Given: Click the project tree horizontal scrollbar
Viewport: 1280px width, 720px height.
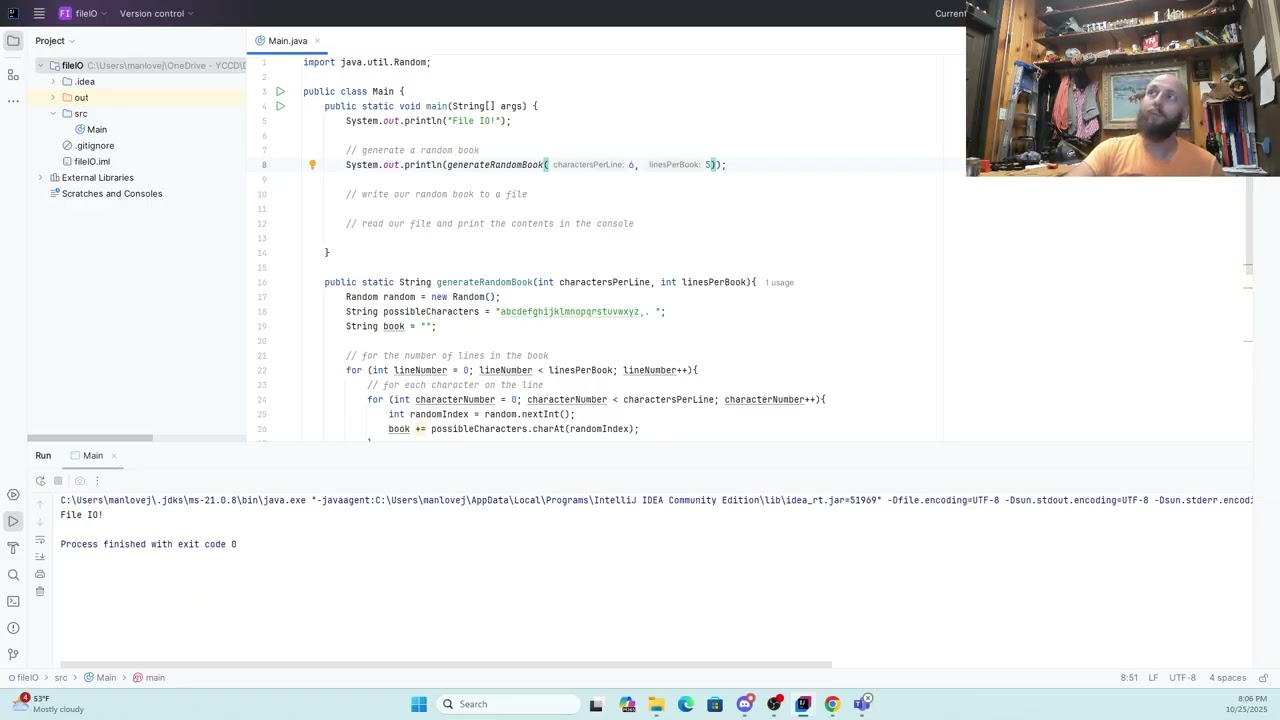Looking at the screenshot, I should click(90, 438).
